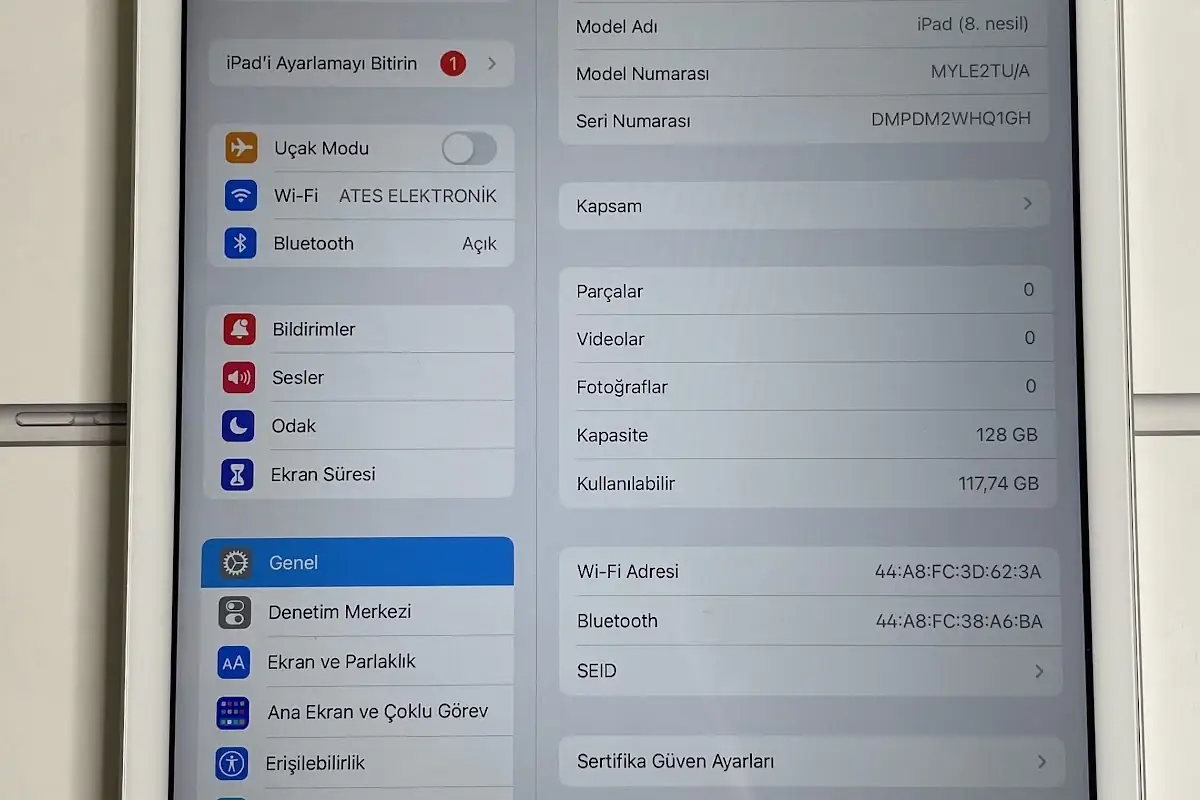The width and height of the screenshot is (1200, 800).
Task: Expand the SEID row chevron
Action: pyautogui.click(x=1039, y=671)
